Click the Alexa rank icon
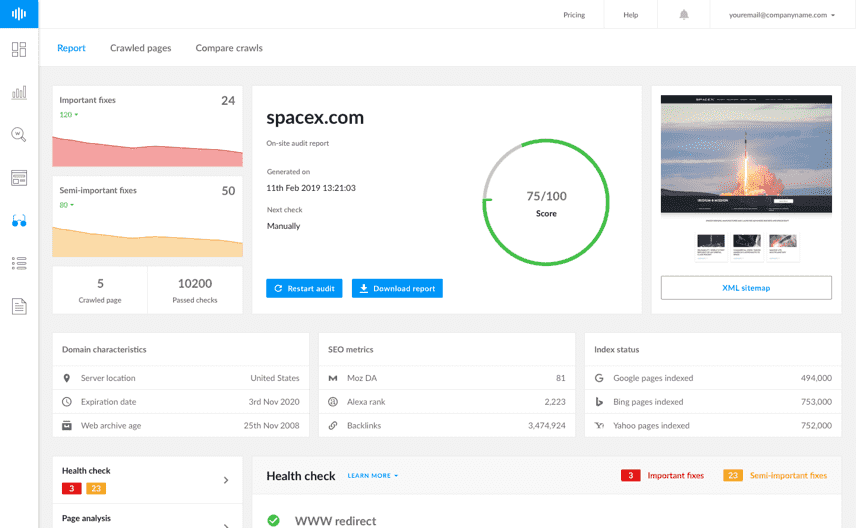Viewport: 856px width, 528px height. [x=333, y=402]
